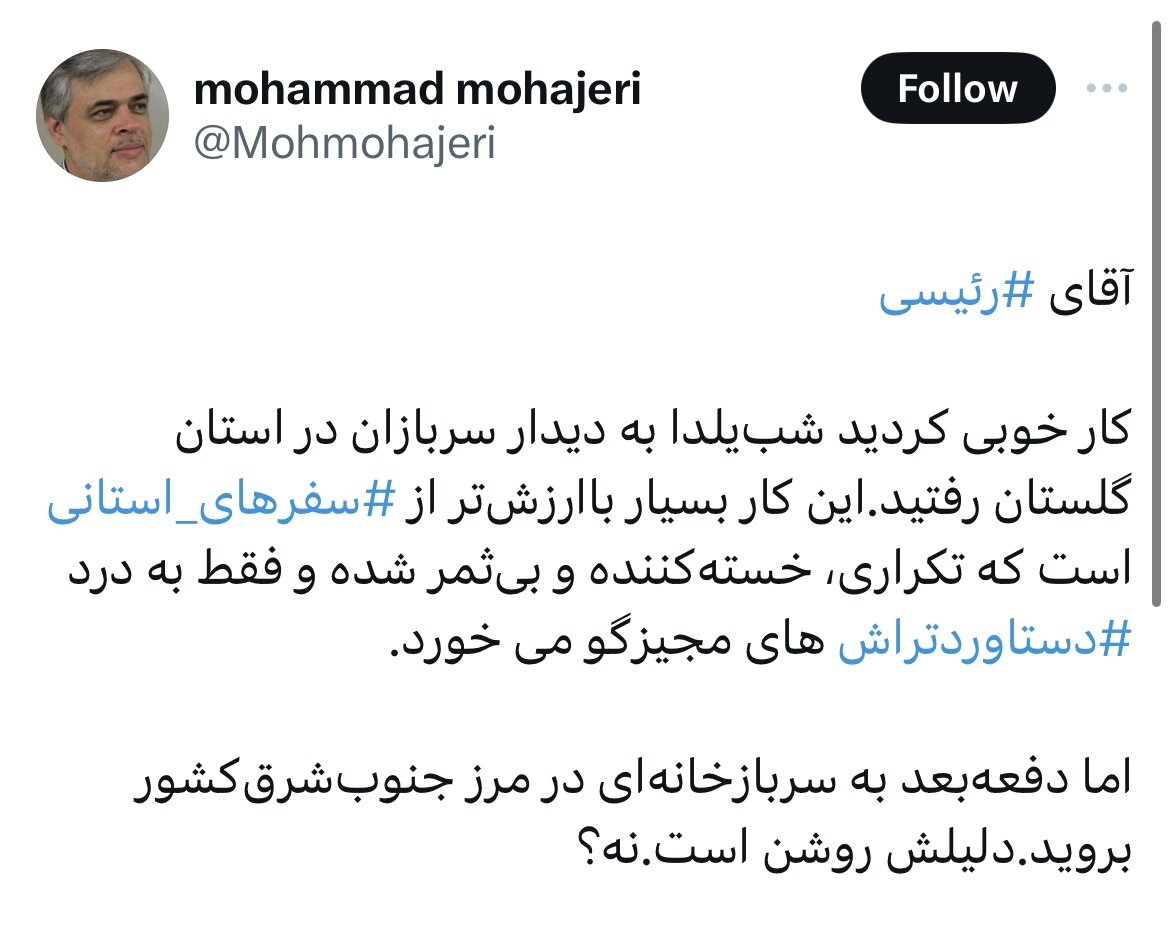Click the three-dot more options icon
The height and width of the screenshot is (934, 1170).
(1107, 89)
